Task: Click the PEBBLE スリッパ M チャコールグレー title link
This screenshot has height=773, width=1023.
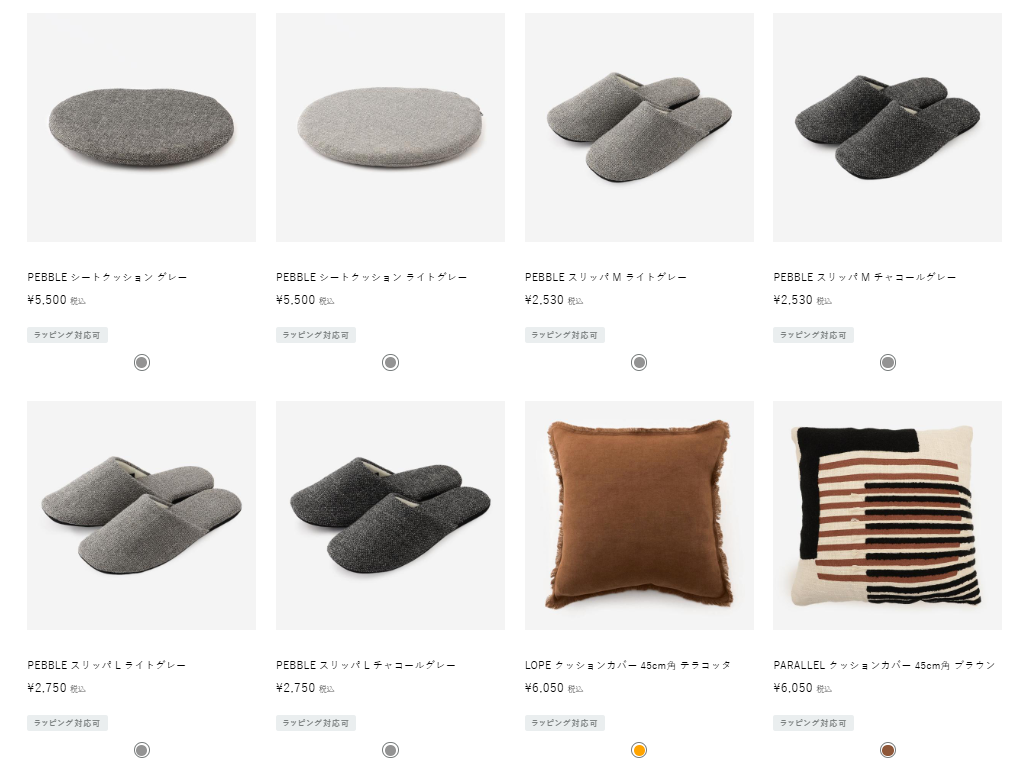Action: point(864,277)
